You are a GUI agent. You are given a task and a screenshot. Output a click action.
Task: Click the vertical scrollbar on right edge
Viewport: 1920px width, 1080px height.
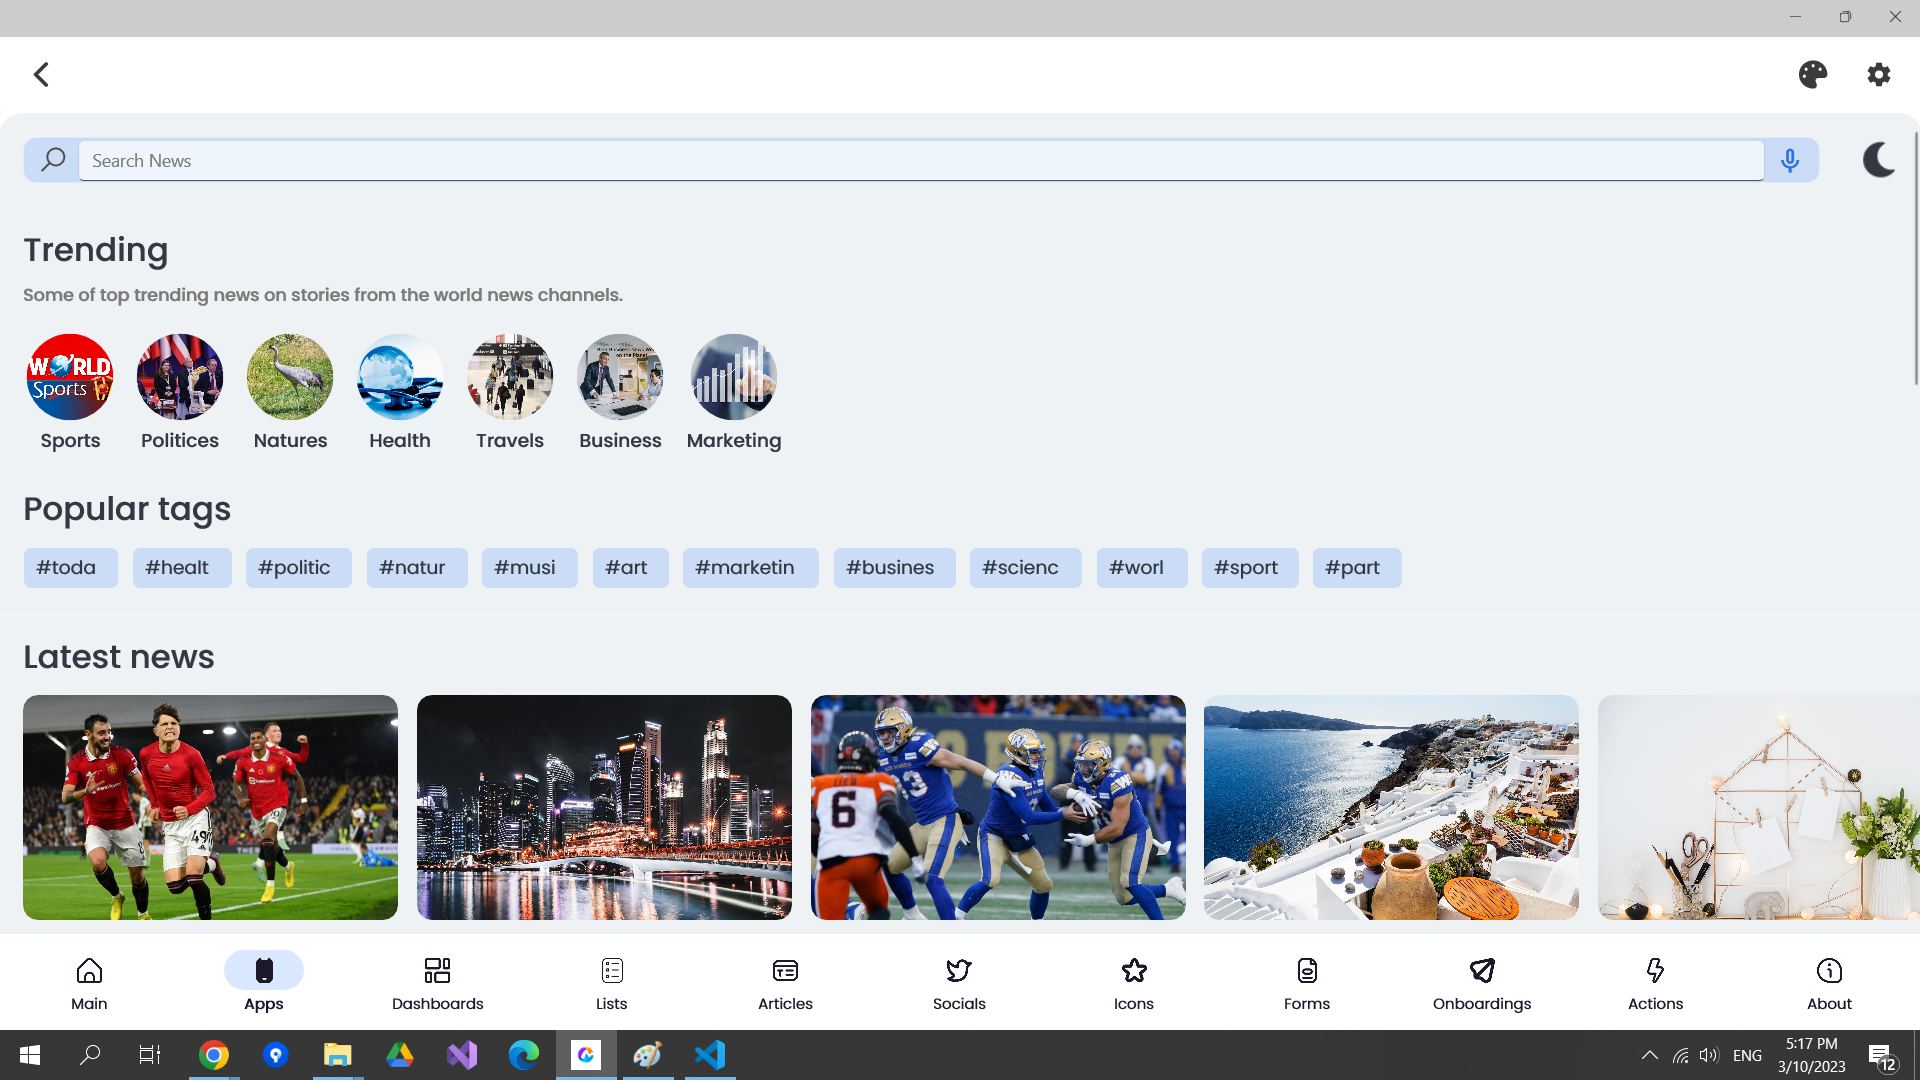pos(1915,260)
